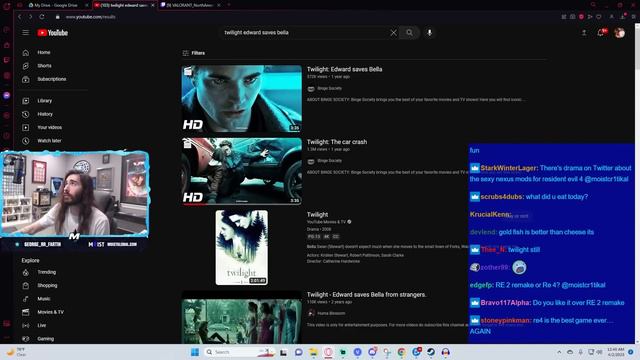The image size is (640, 360).
Task: Open the Twilight movie poster thumbnail
Action: click(x=242, y=247)
